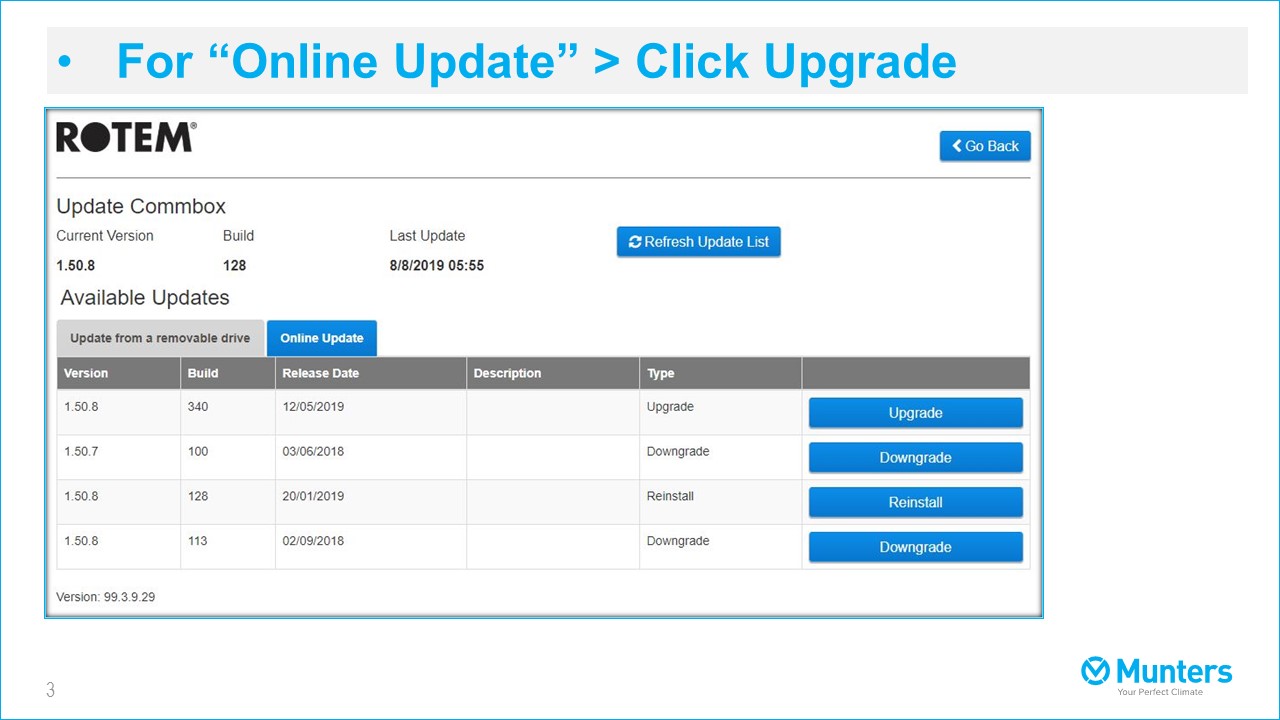Click the Munters circular logo icon
1280x720 pixels.
1094,672
